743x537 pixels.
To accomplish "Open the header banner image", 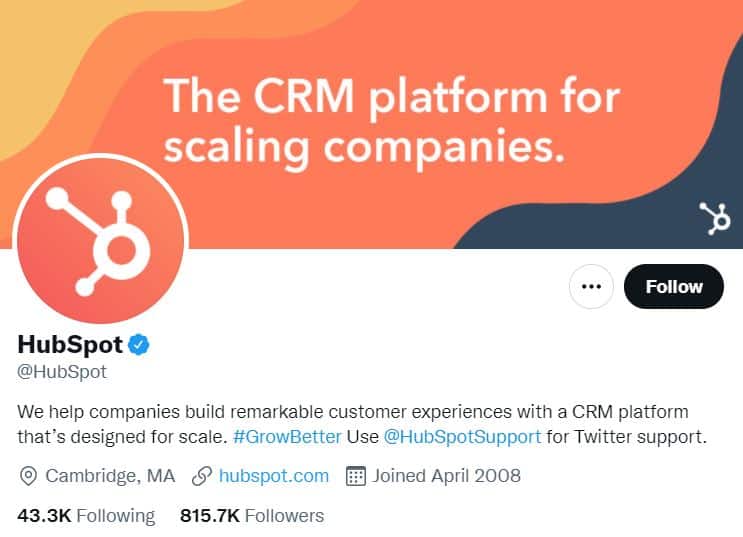I will tap(372, 124).
